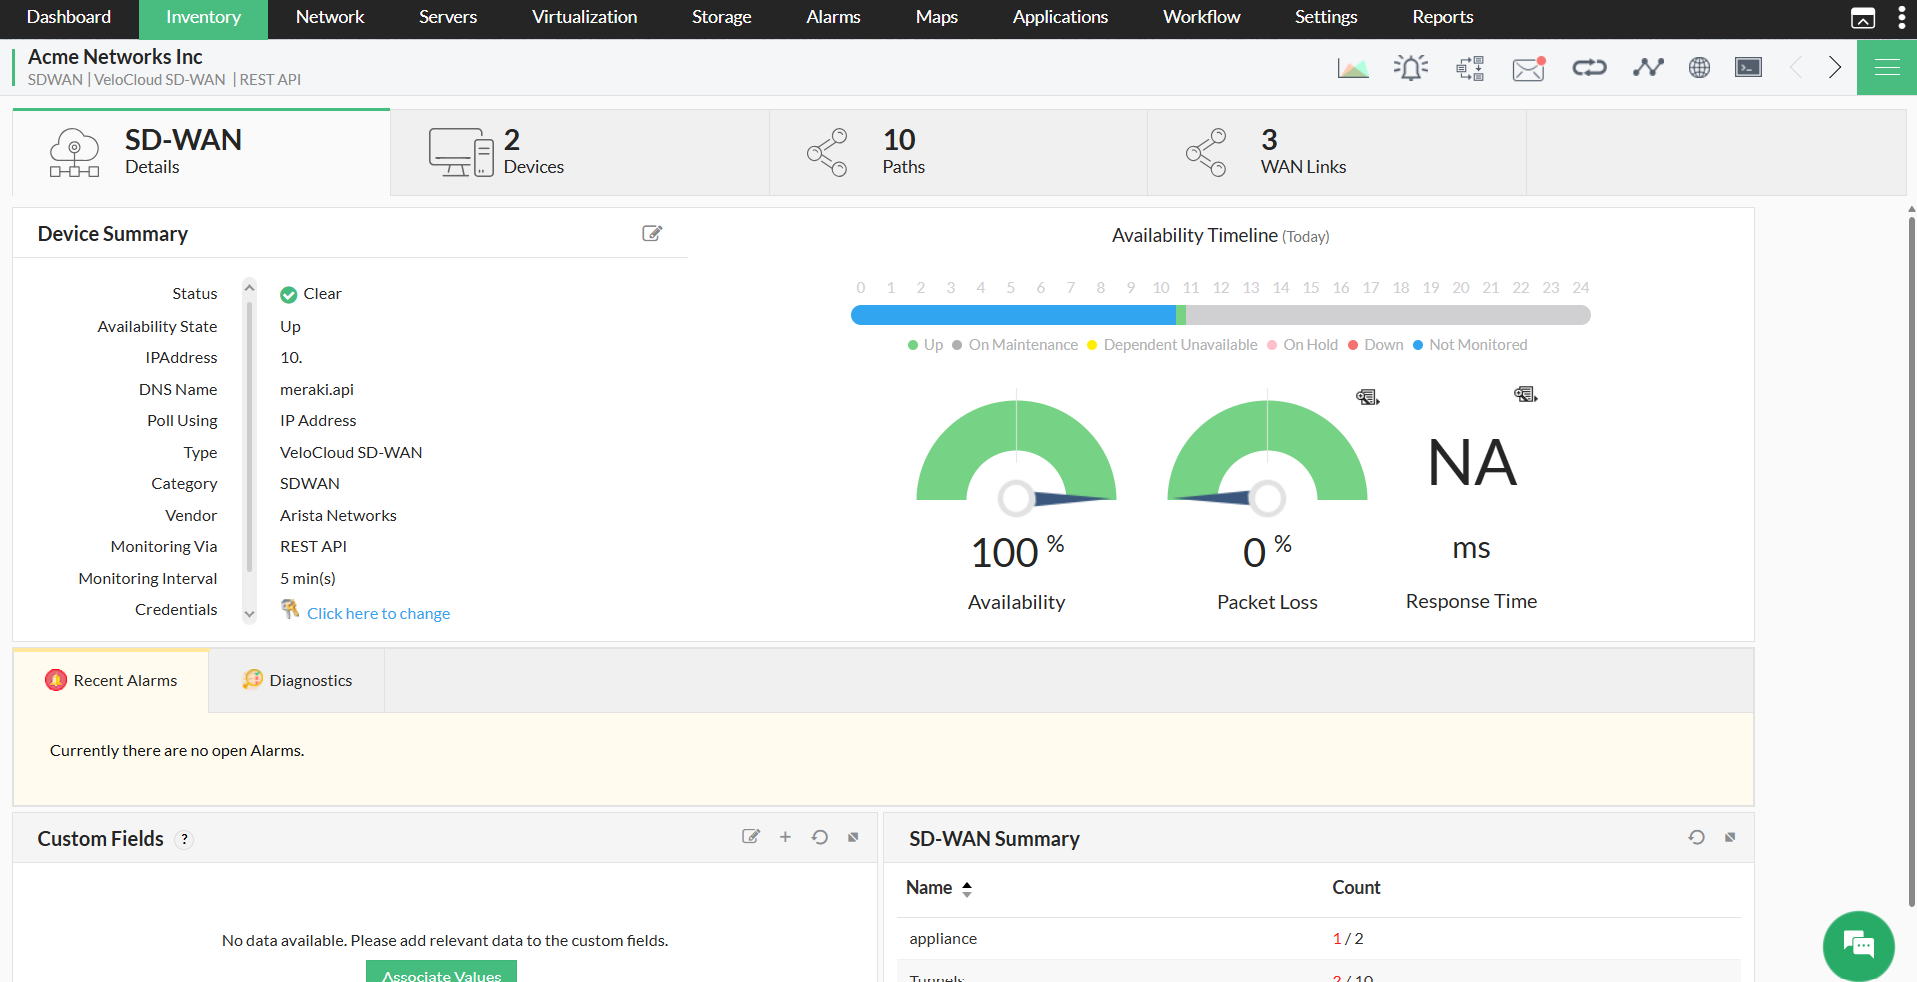
Task: Click the Packet Loss gauge settings icon
Action: 1367,397
